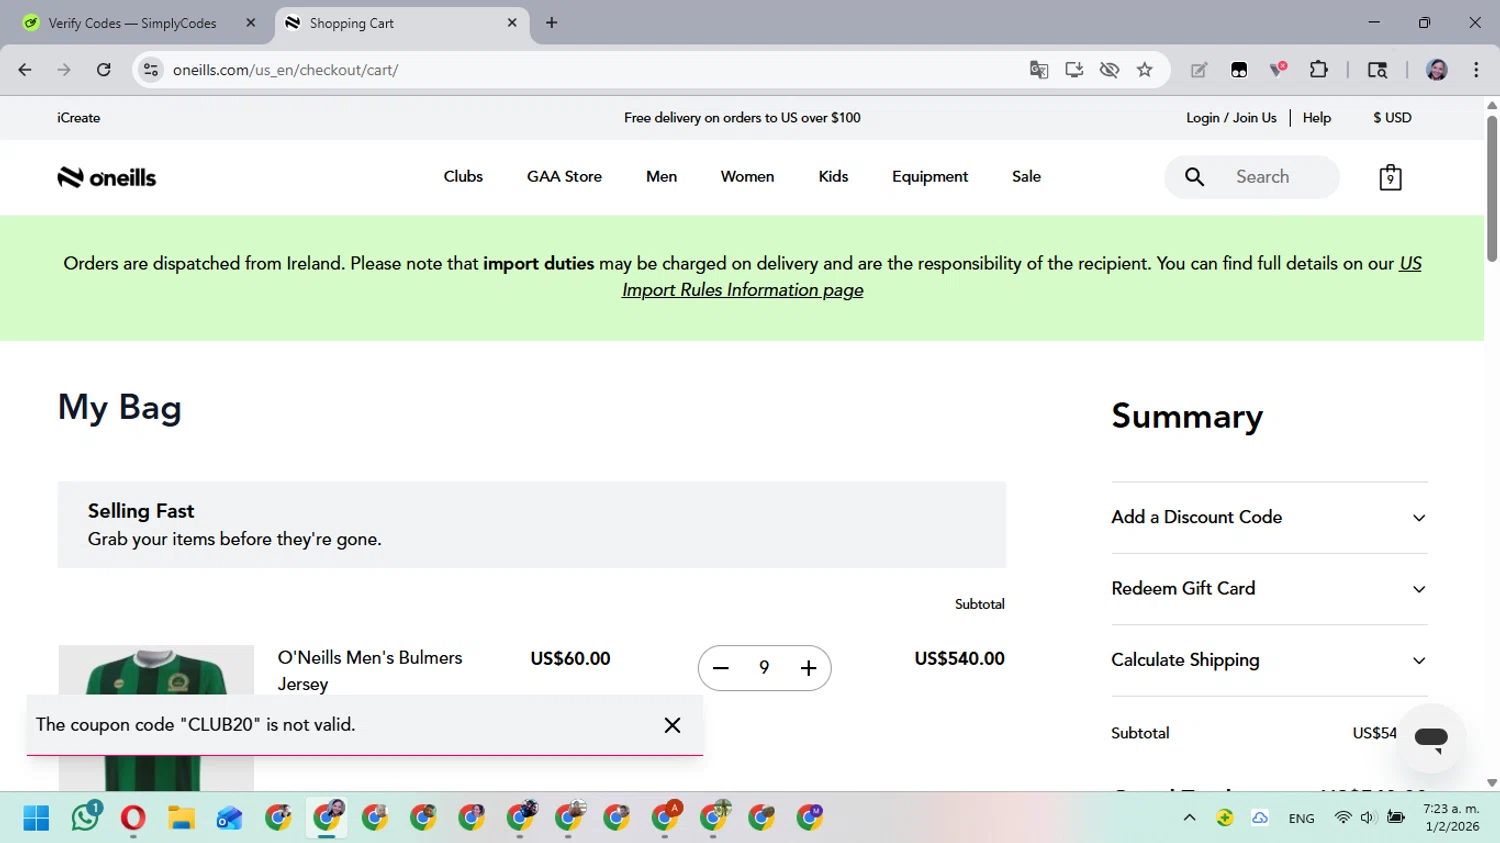Viewport: 1500px width, 843px height.
Task: Switch to Verify Codes — SimplyCodes tab
Action: coord(132,23)
